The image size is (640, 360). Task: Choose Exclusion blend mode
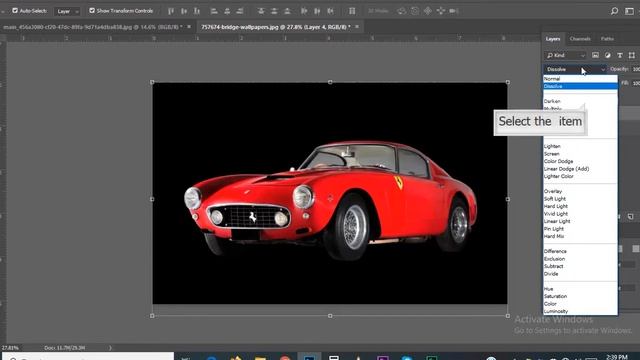580,259
